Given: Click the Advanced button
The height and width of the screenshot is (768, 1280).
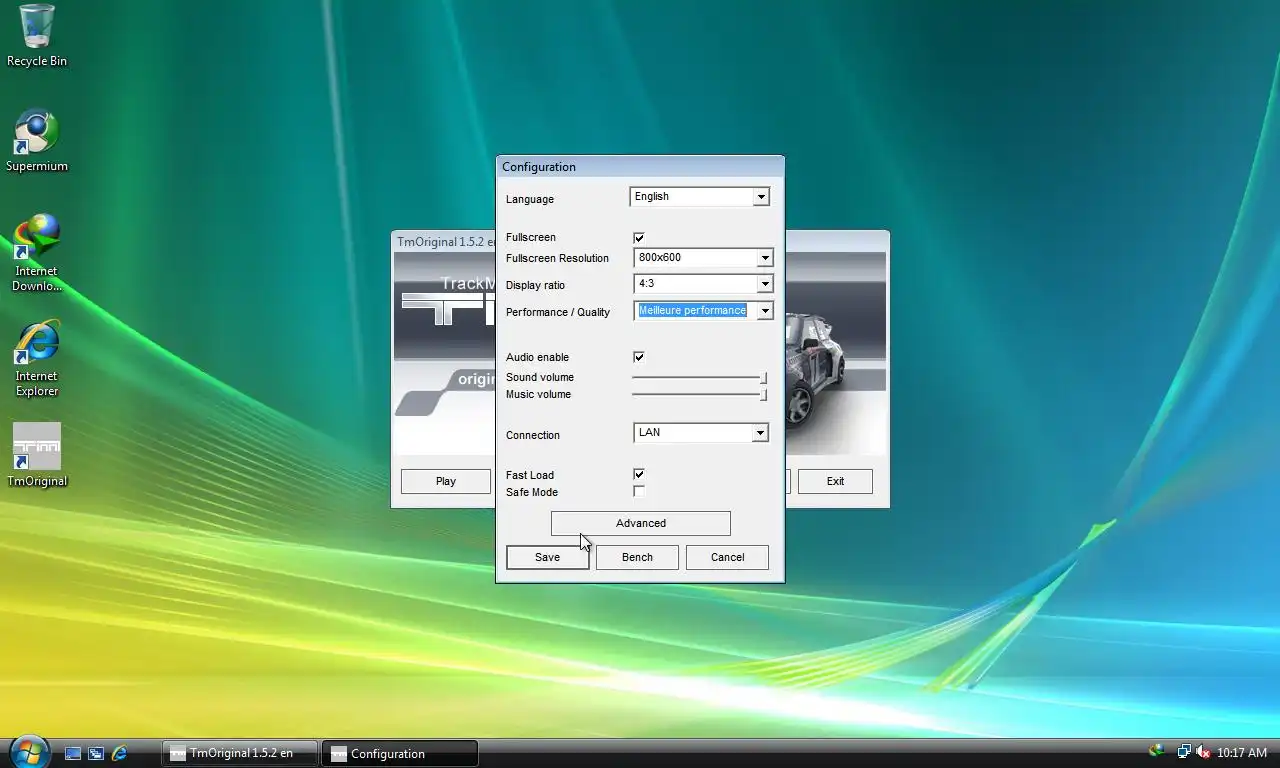Looking at the screenshot, I should (641, 523).
